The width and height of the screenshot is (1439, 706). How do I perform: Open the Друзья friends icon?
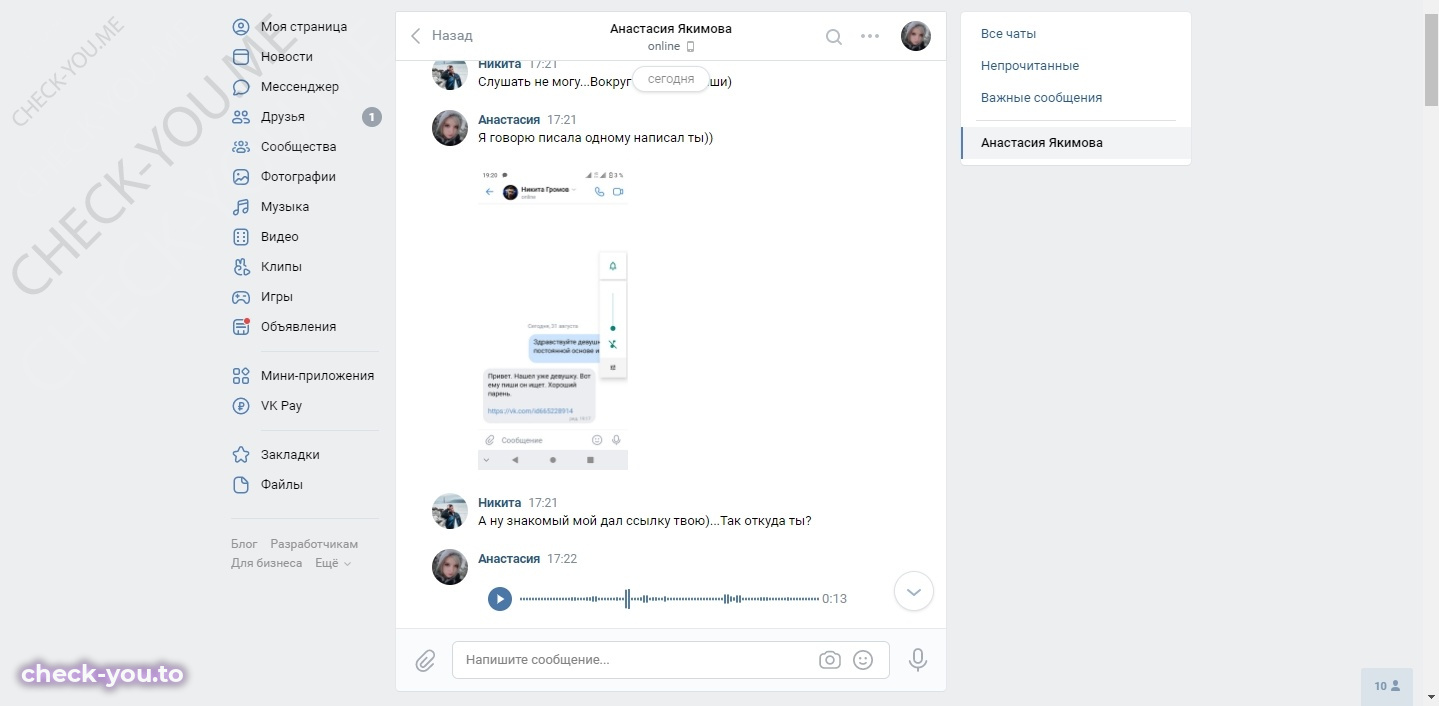click(241, 117)
